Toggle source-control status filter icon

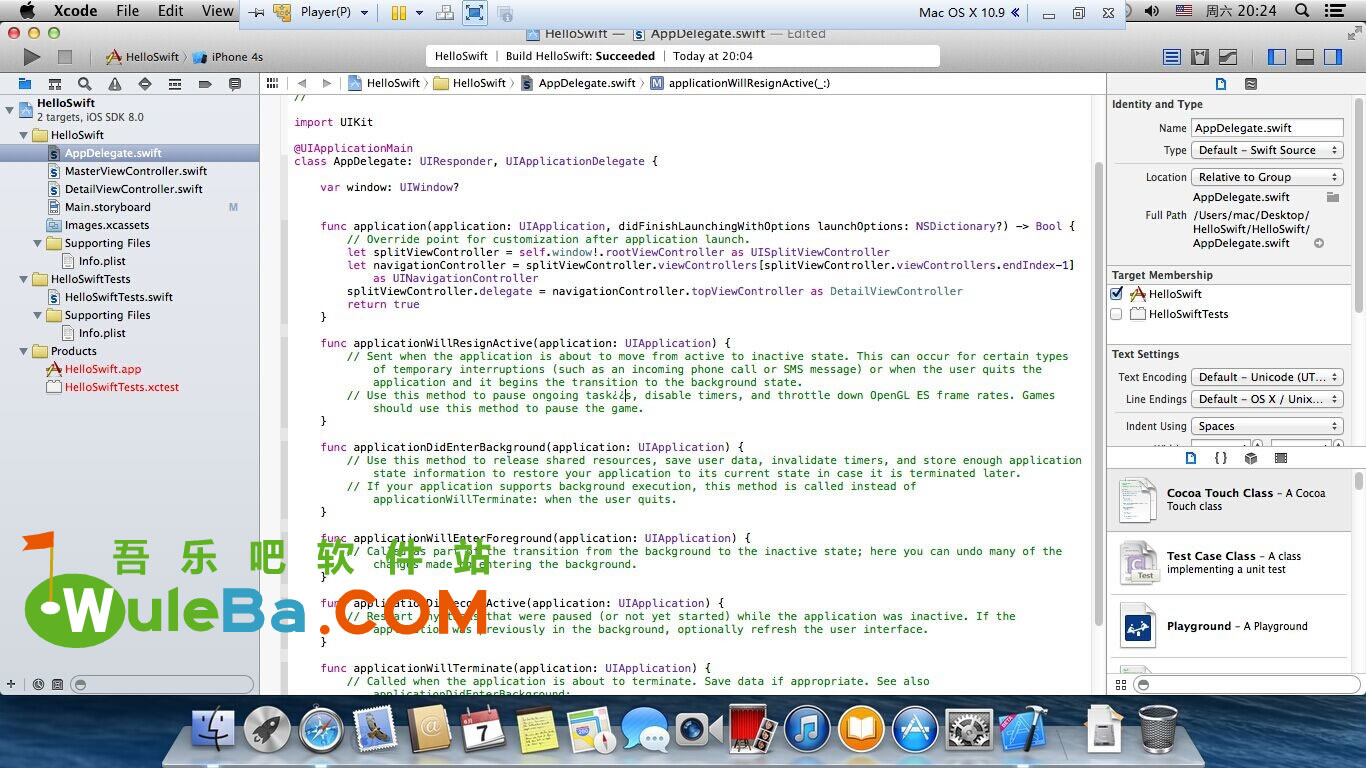[57, 685]
